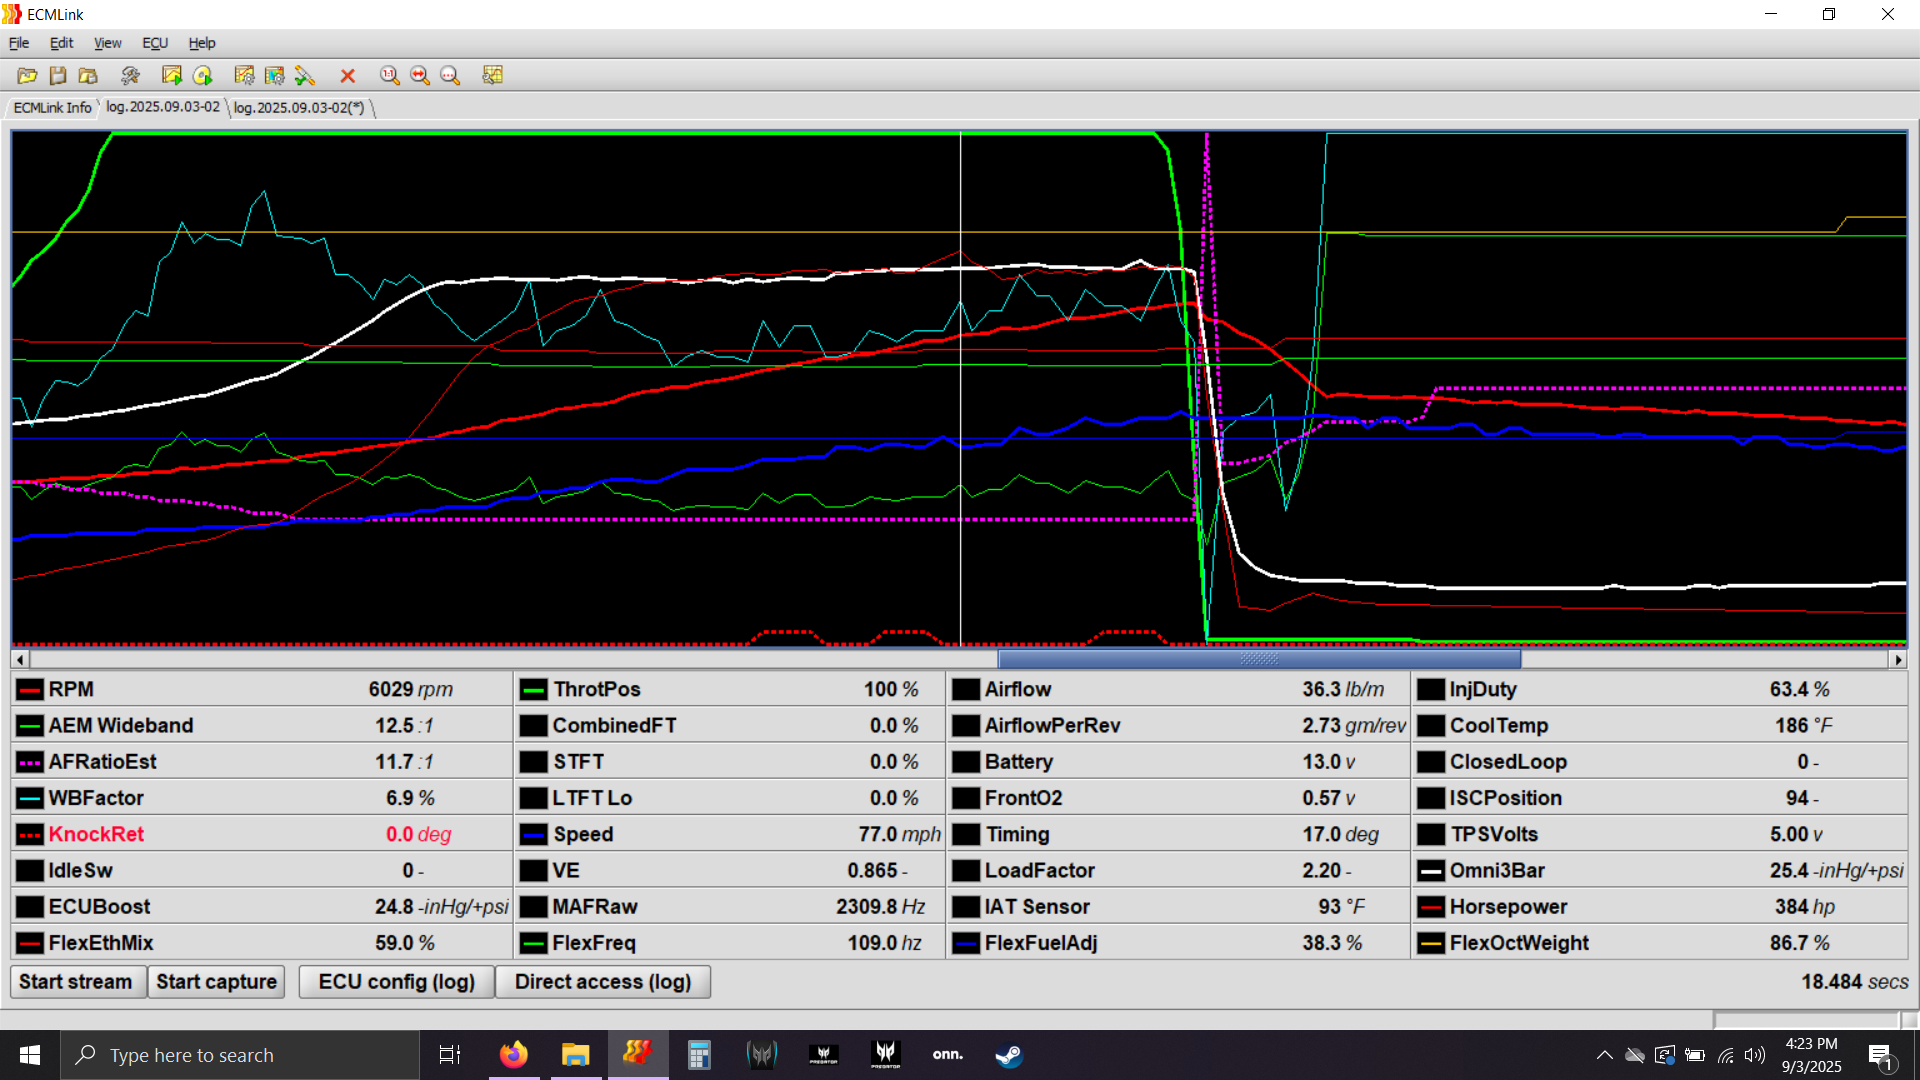Screen dimensions: 1920x1080
Task: Select the FlexEthMix row label
Action: pos(101,942)
